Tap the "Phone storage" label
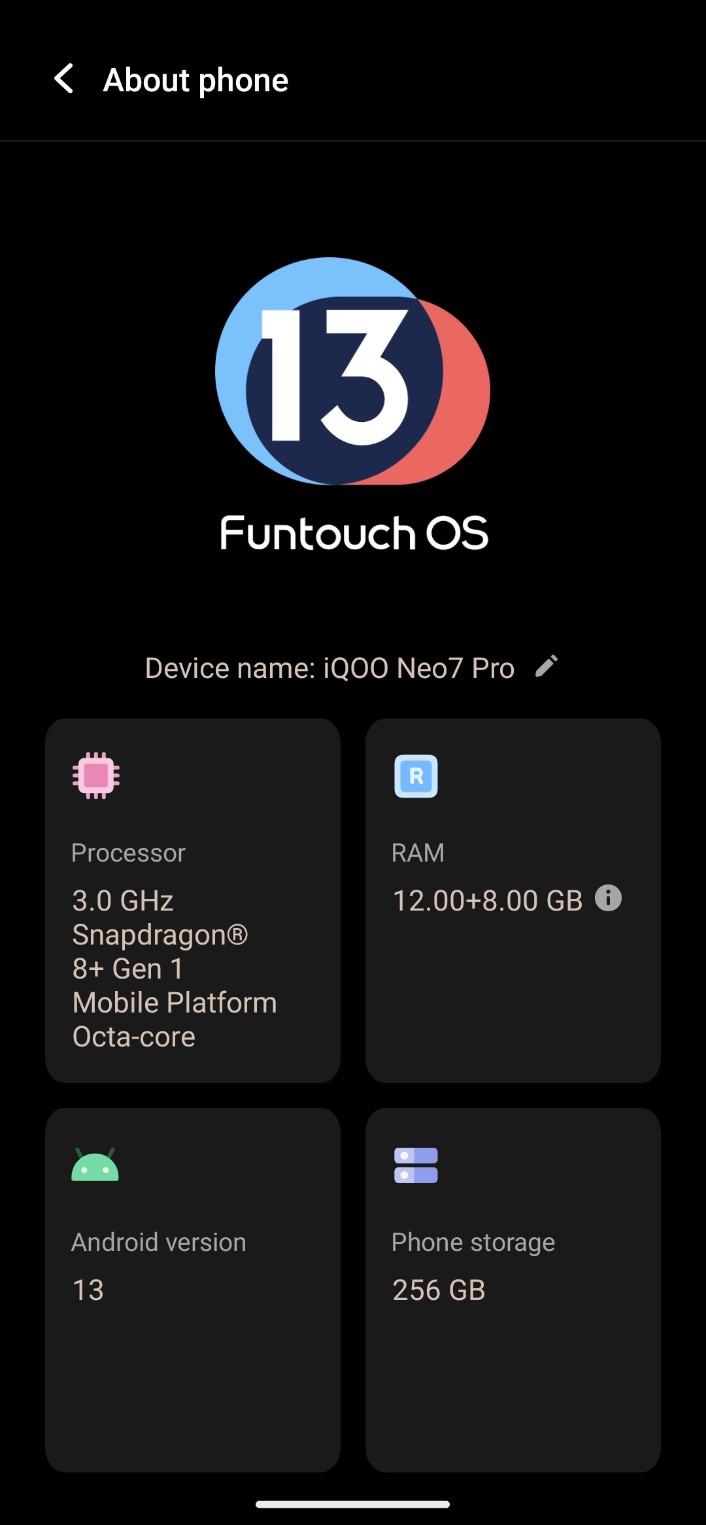The height and width of the screenshot is (1525, 706). pyautogui.click(x=473, y=1242)
